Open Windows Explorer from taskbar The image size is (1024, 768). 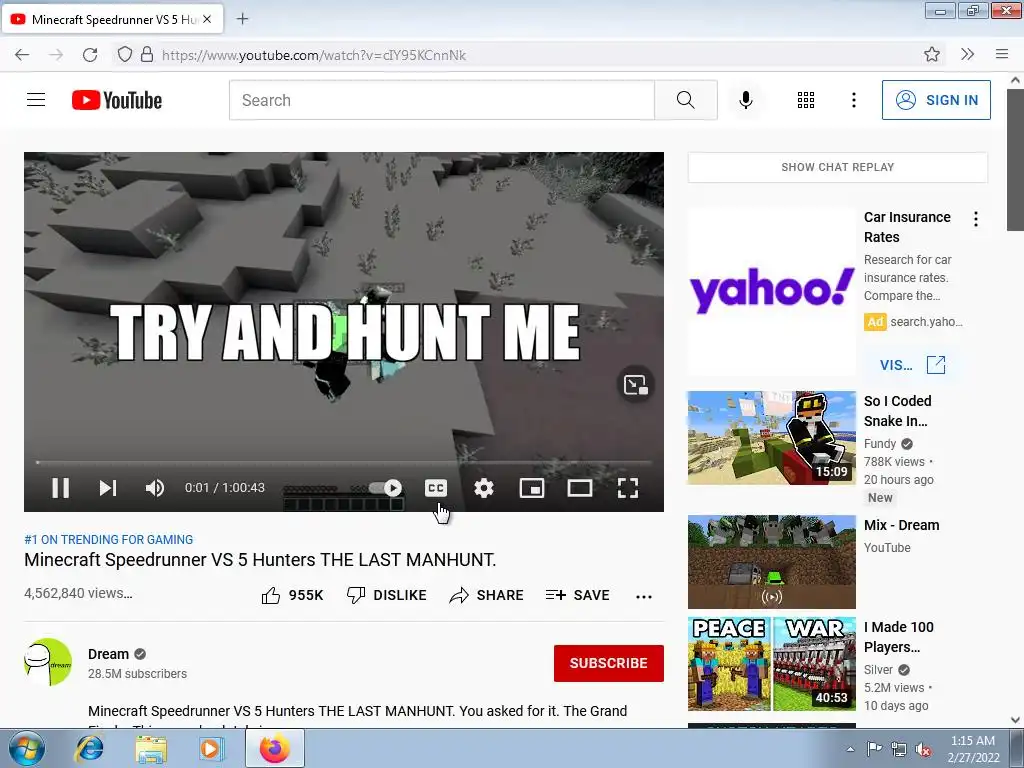[151, 749]
